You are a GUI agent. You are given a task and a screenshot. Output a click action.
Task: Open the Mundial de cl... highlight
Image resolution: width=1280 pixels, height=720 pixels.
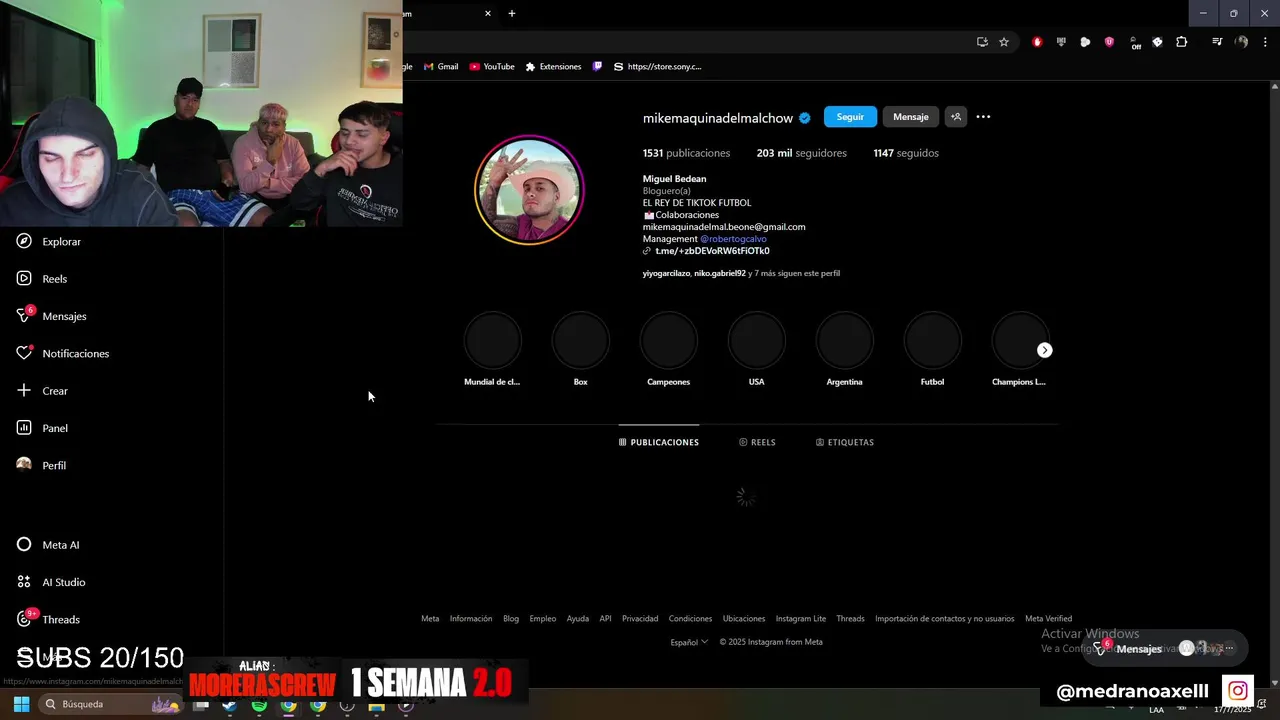click(492, 349)
